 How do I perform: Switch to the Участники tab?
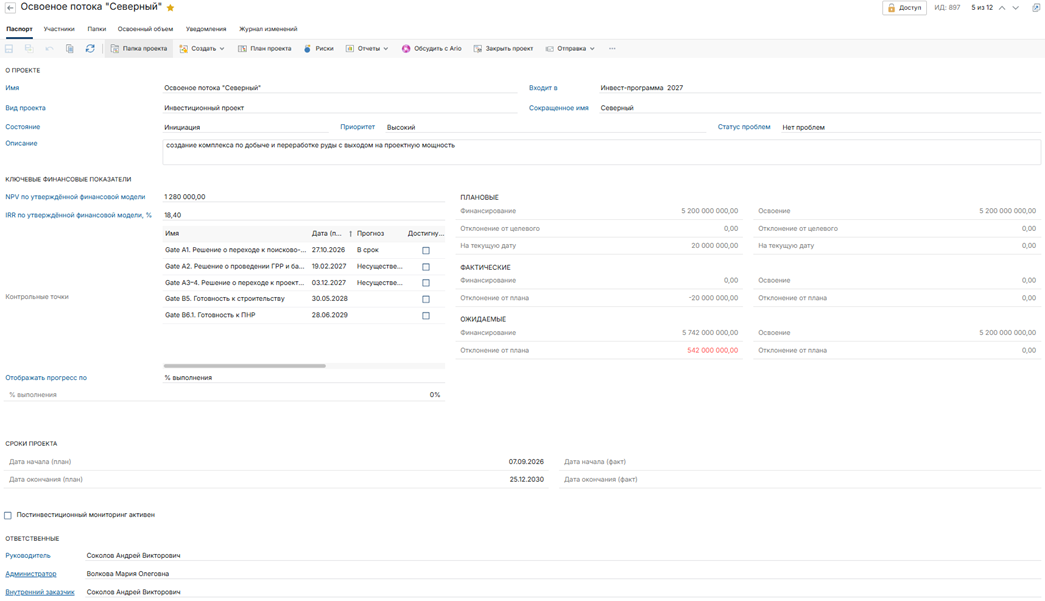click(59, 29)
